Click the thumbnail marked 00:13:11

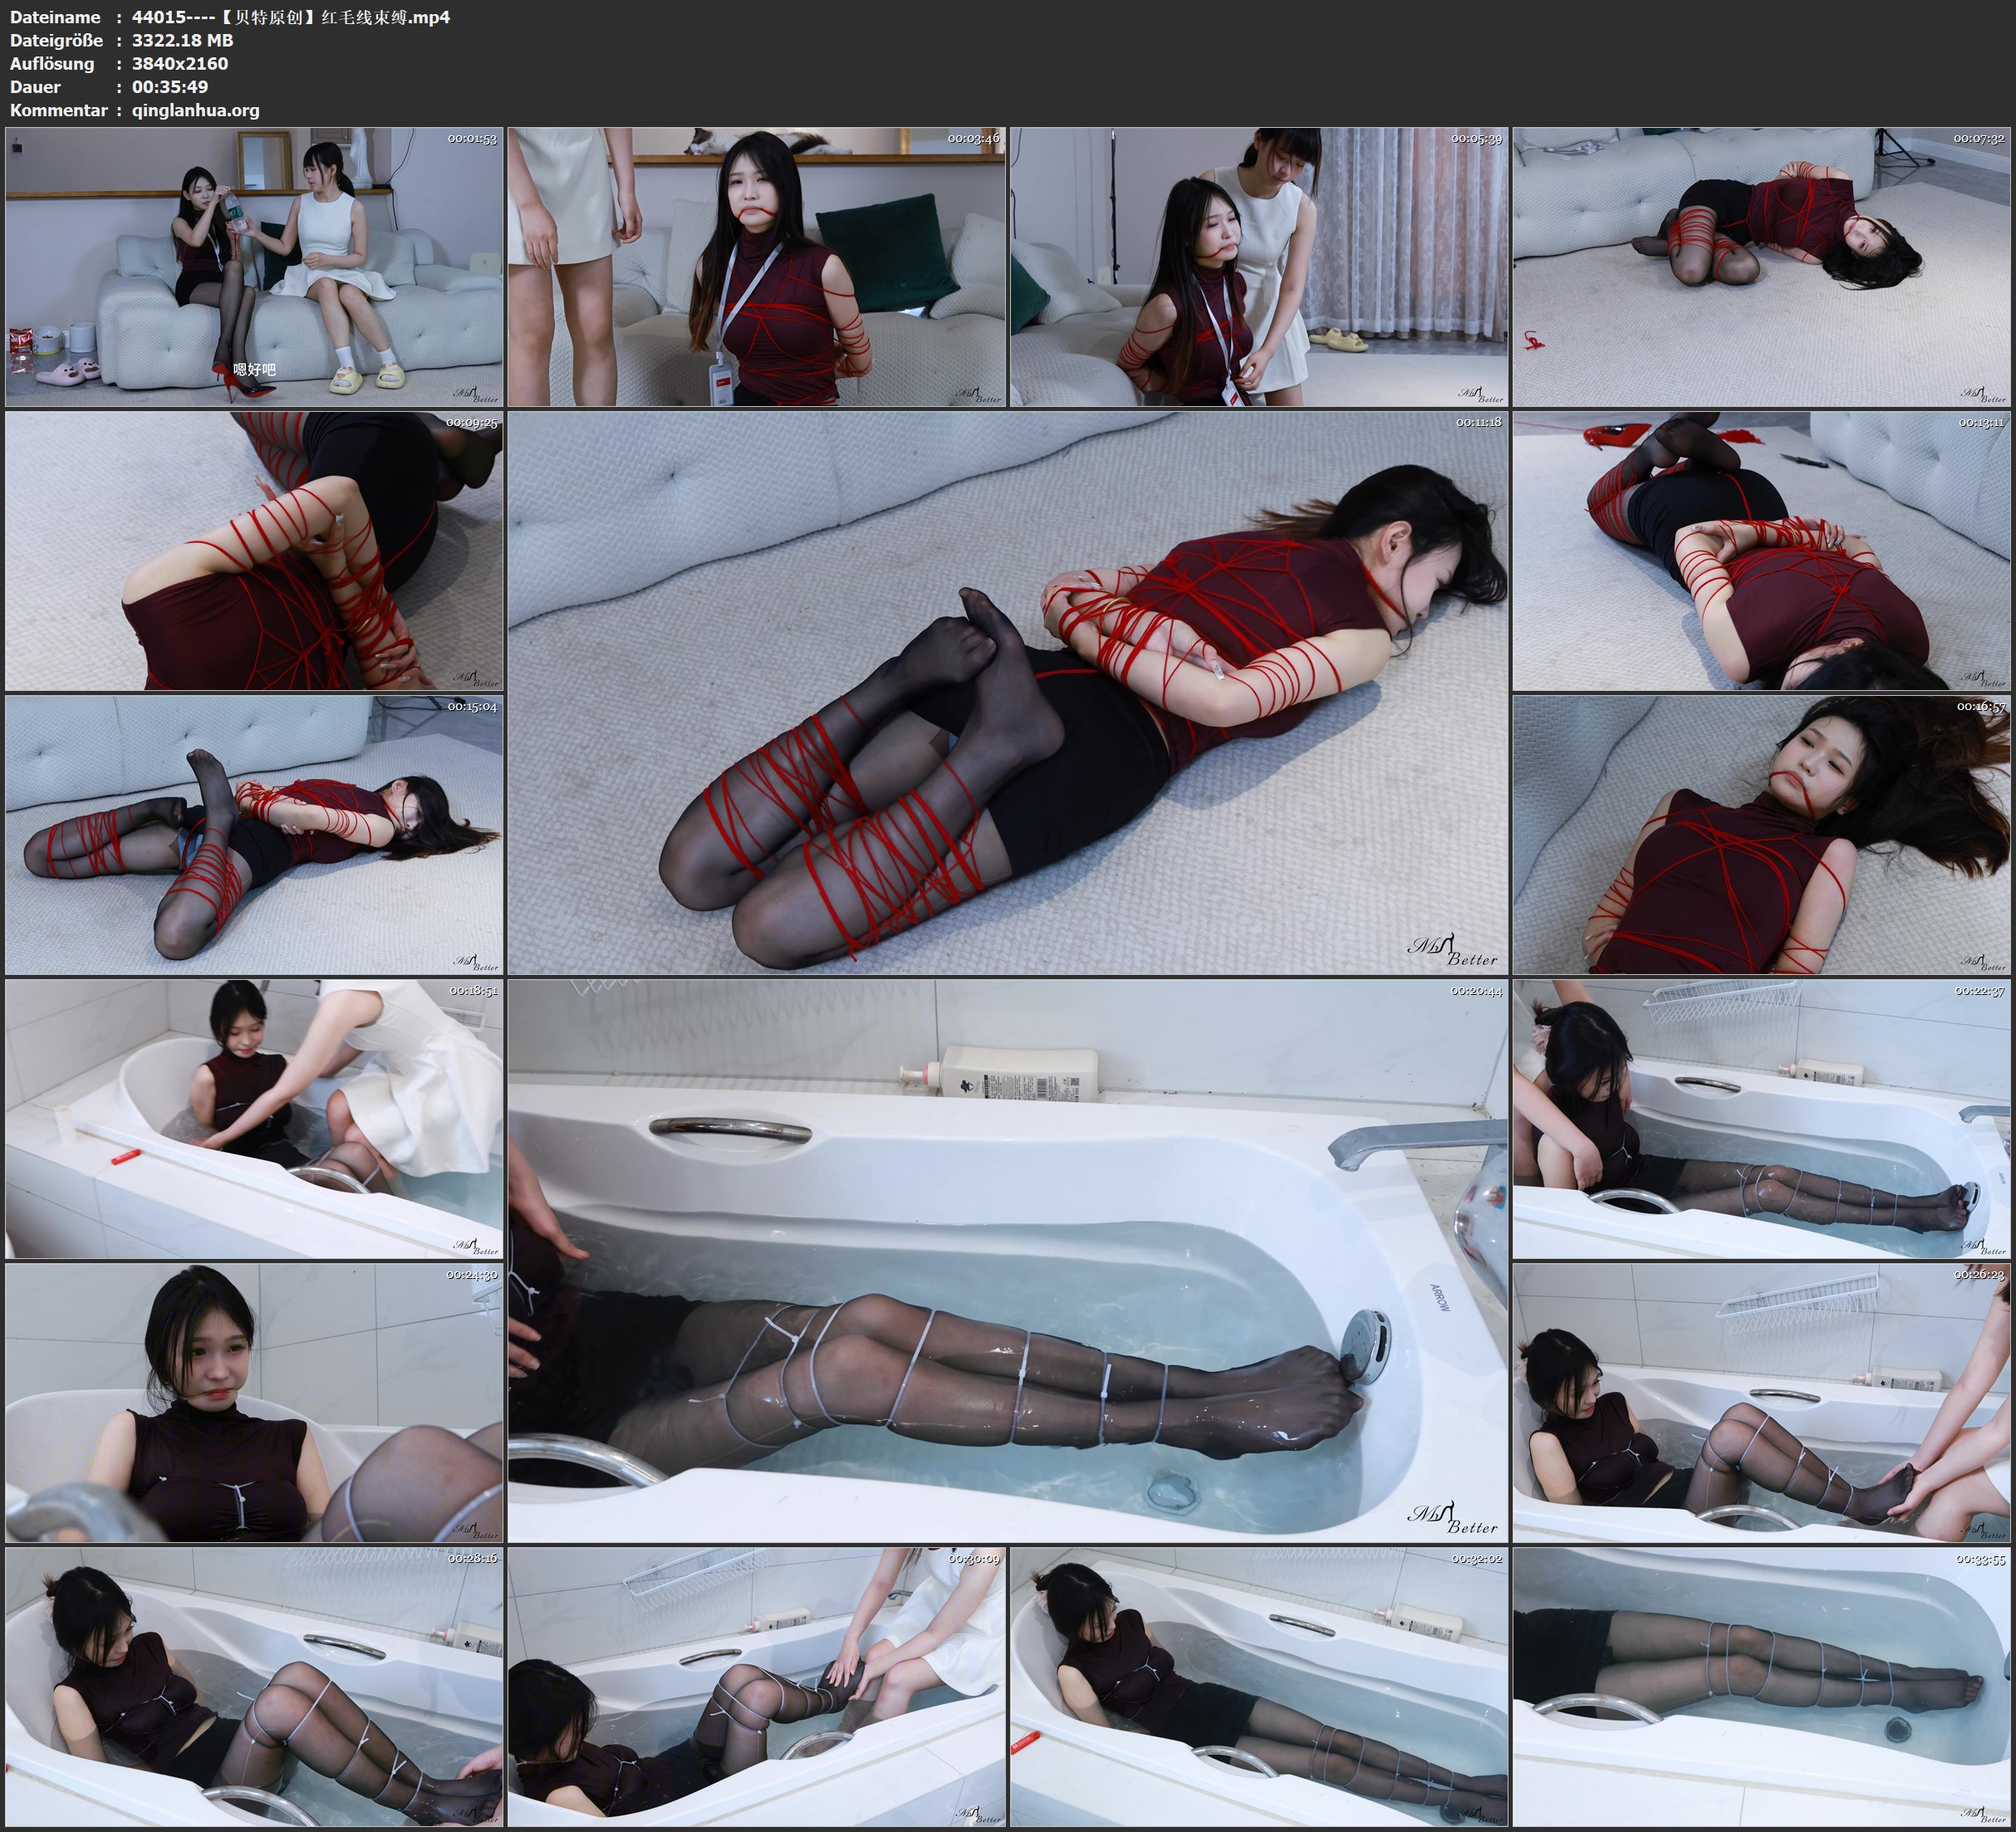pos(1761,551)
